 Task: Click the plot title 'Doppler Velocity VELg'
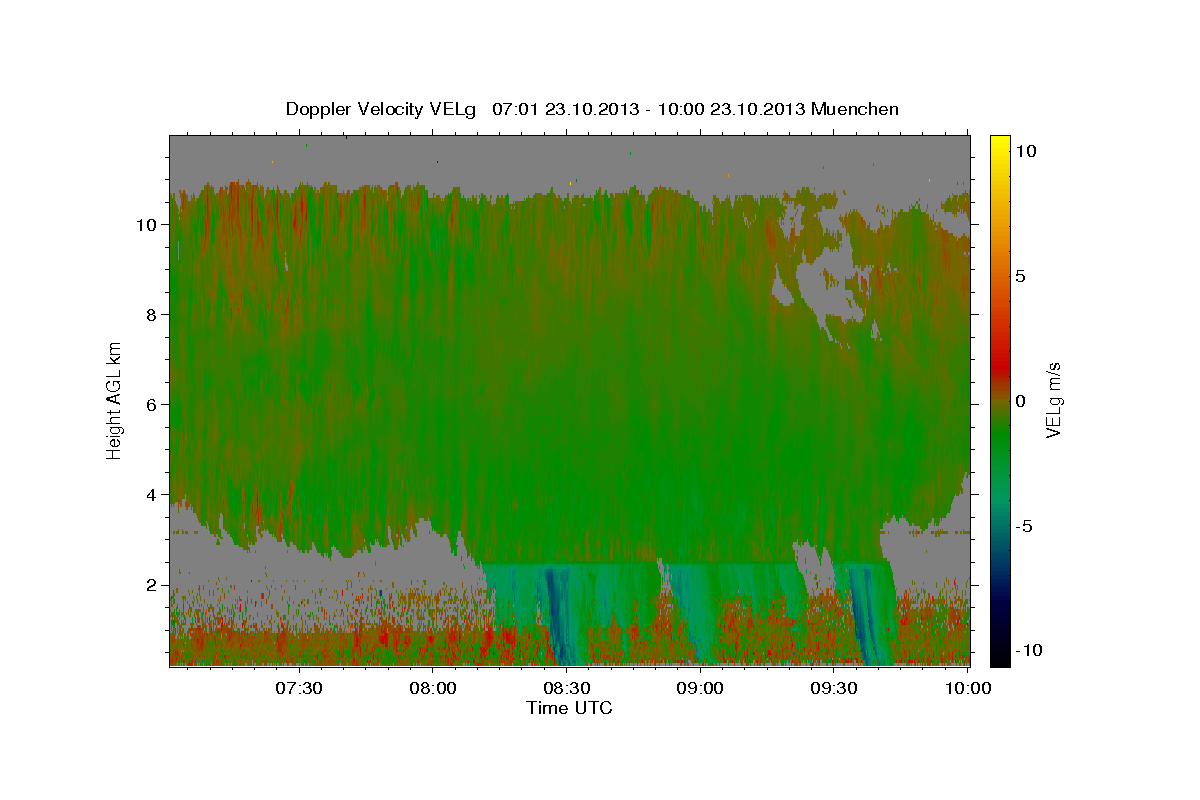click(x=382, y=109)
